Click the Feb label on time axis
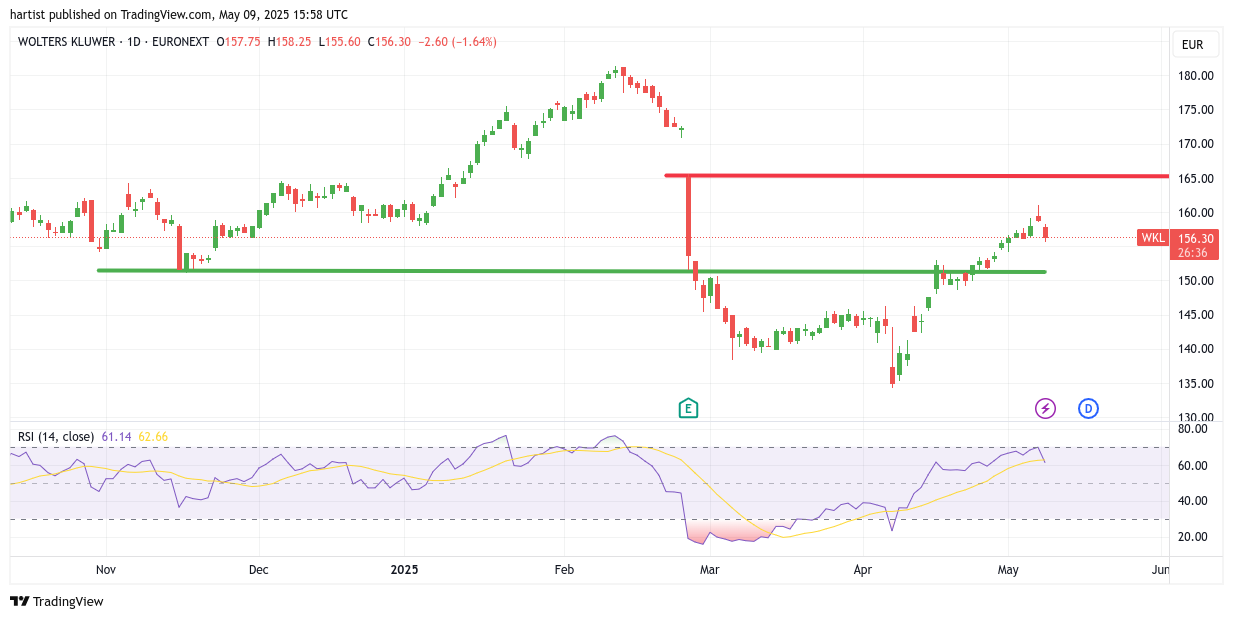Image resolution: width=1233 pixels, height=619 pixels. coord(564,570)
